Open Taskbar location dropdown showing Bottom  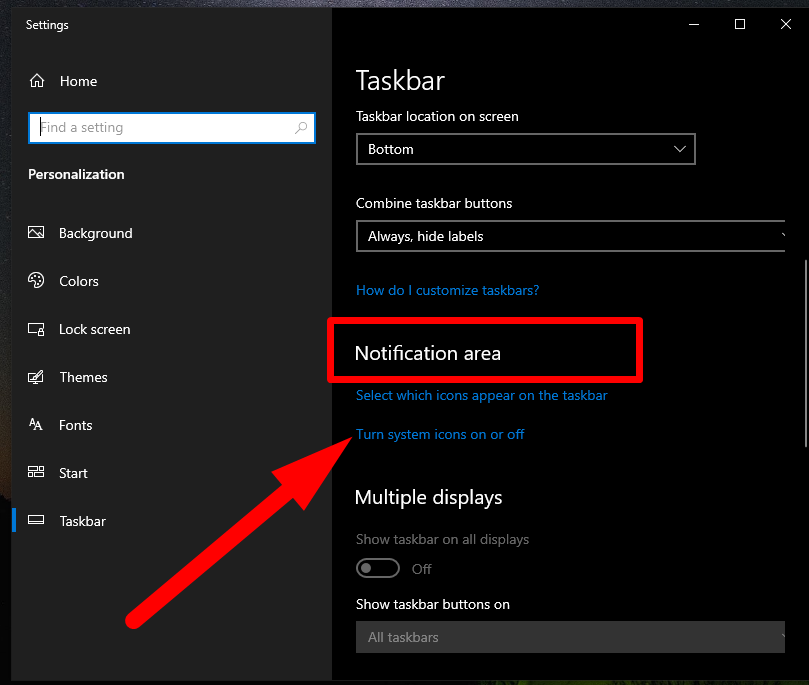click(526, 149)
